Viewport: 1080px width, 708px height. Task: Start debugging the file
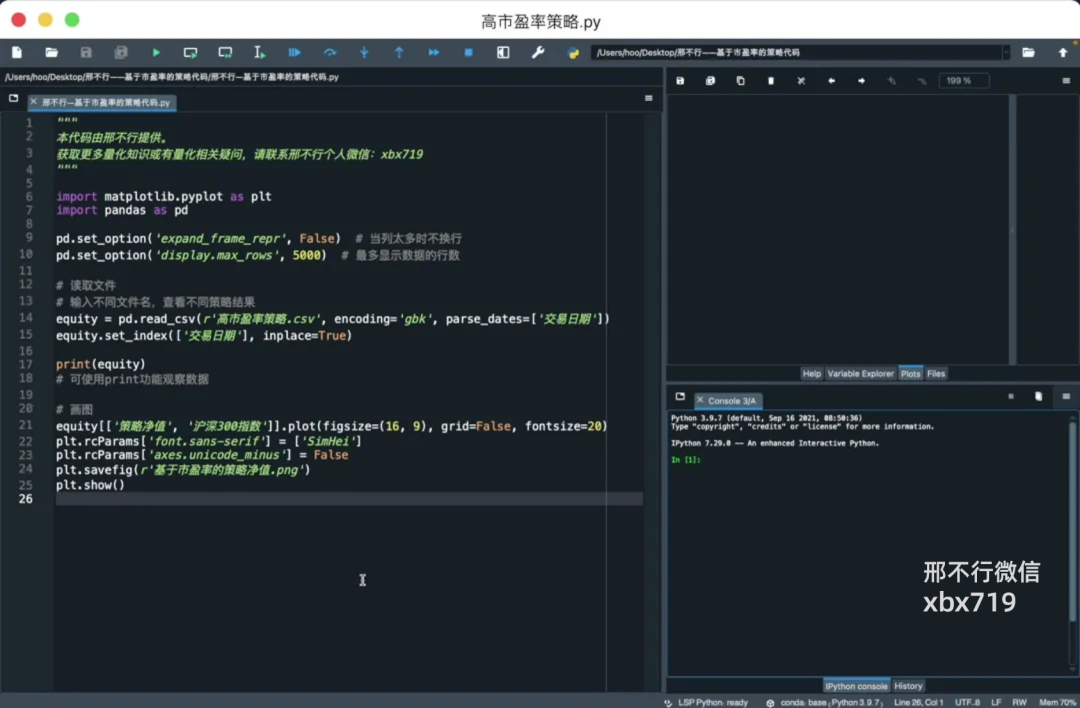click(x=294, y=52)
